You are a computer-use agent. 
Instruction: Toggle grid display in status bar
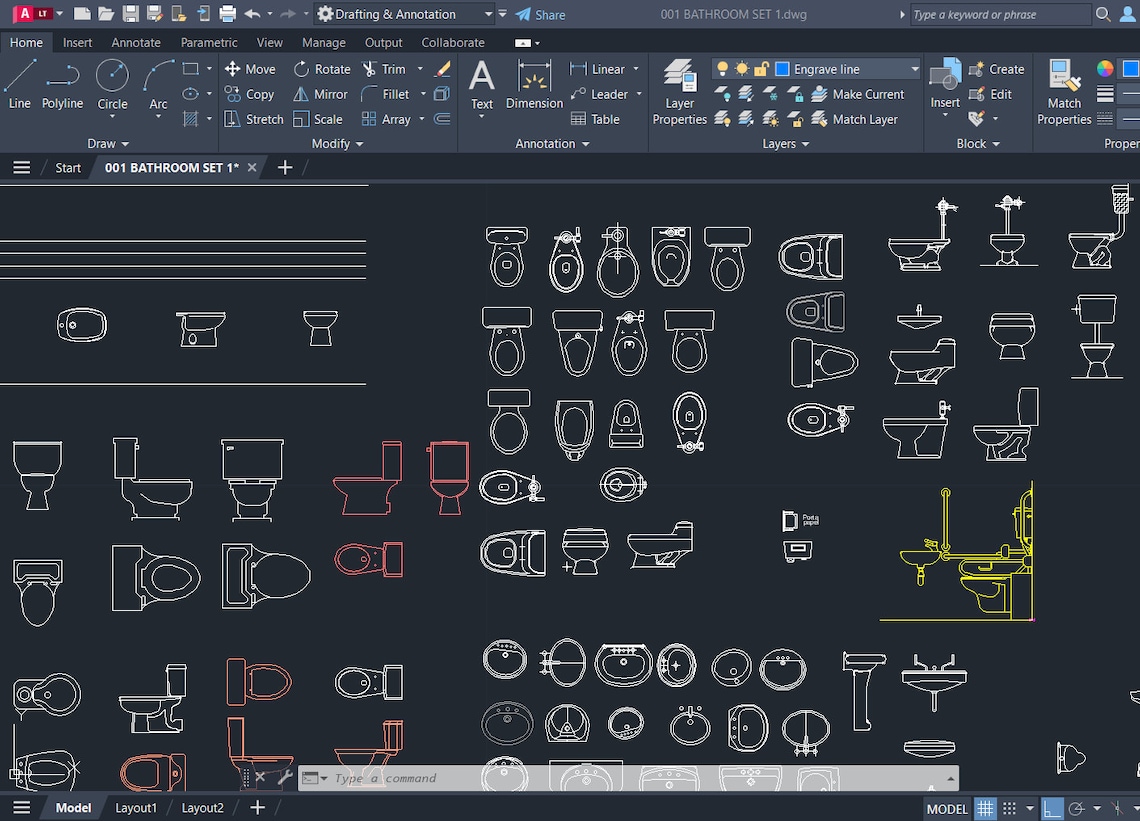[x=985, y=808]
